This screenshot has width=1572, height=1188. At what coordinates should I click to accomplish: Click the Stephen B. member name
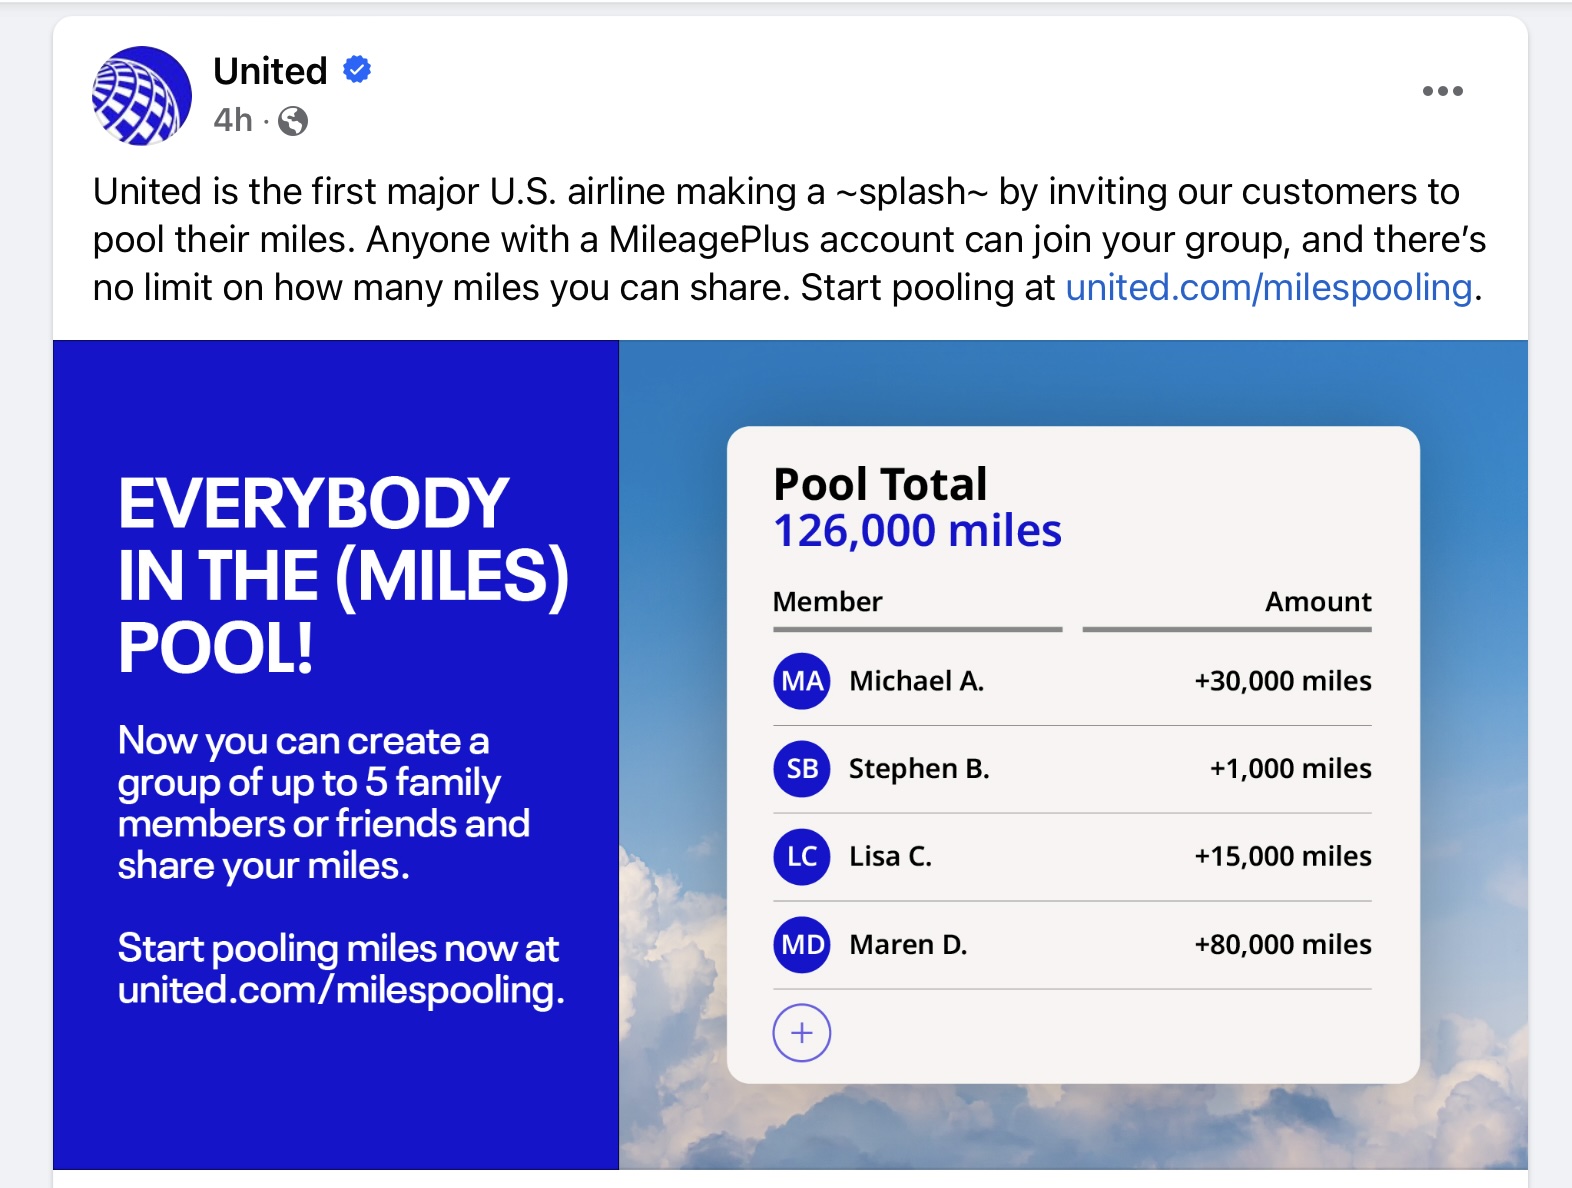(x=918, y=769)
